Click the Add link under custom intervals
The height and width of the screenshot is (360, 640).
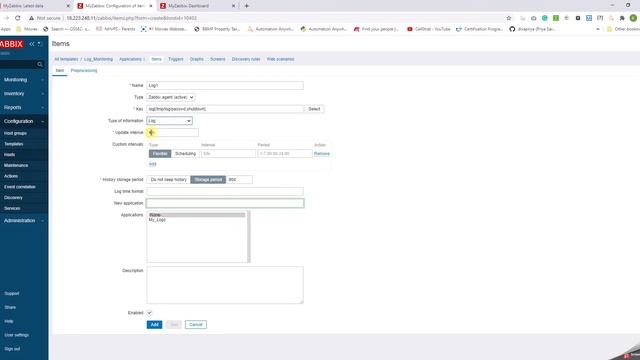click(152, 164)
